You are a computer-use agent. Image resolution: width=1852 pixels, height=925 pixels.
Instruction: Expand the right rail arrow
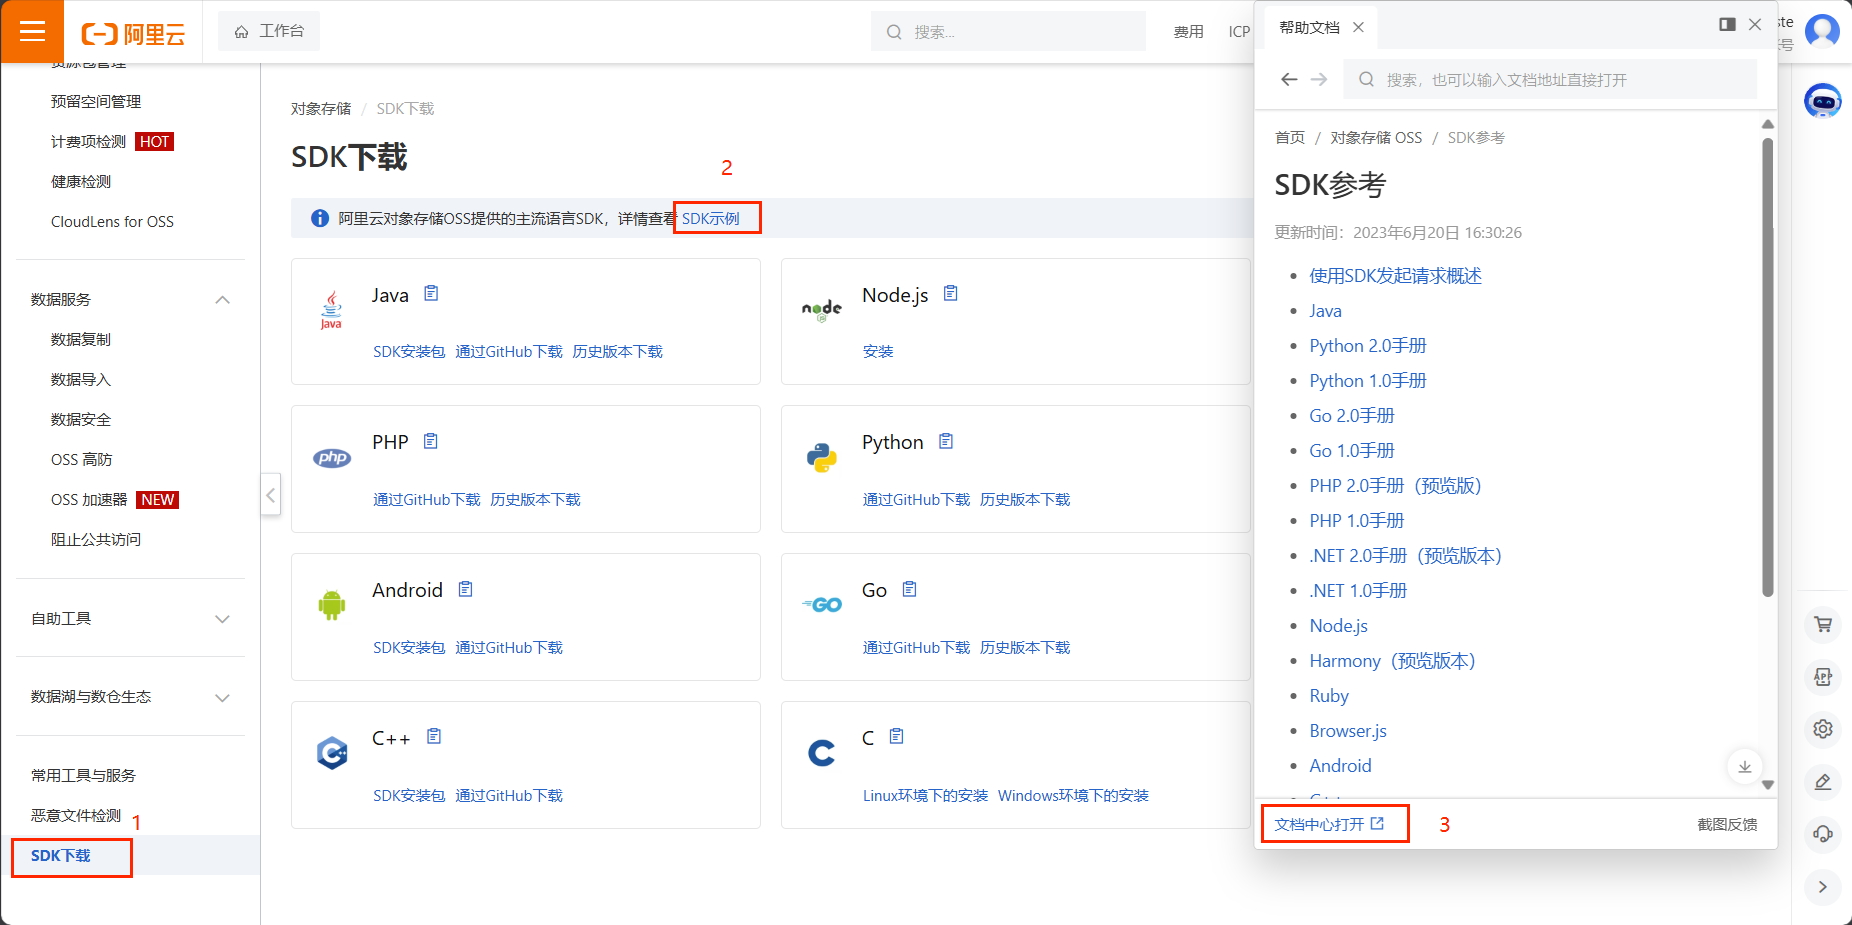click(x=1823, y=887)
